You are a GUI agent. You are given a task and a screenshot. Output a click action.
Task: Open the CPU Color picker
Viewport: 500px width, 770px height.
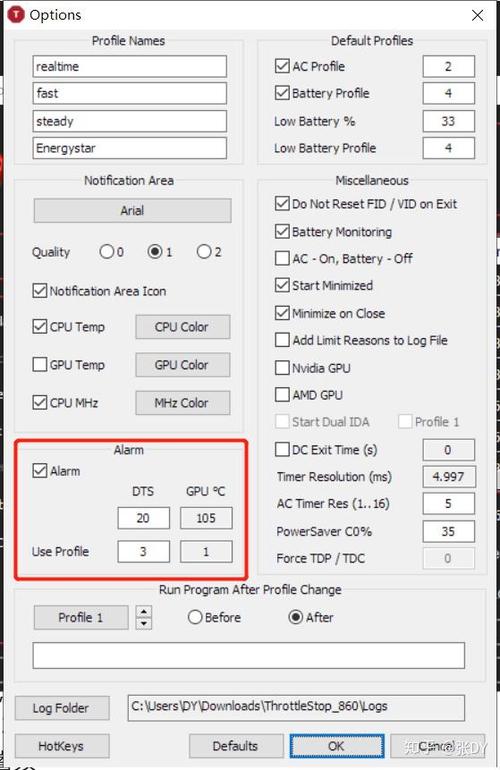tap(182, 327)
